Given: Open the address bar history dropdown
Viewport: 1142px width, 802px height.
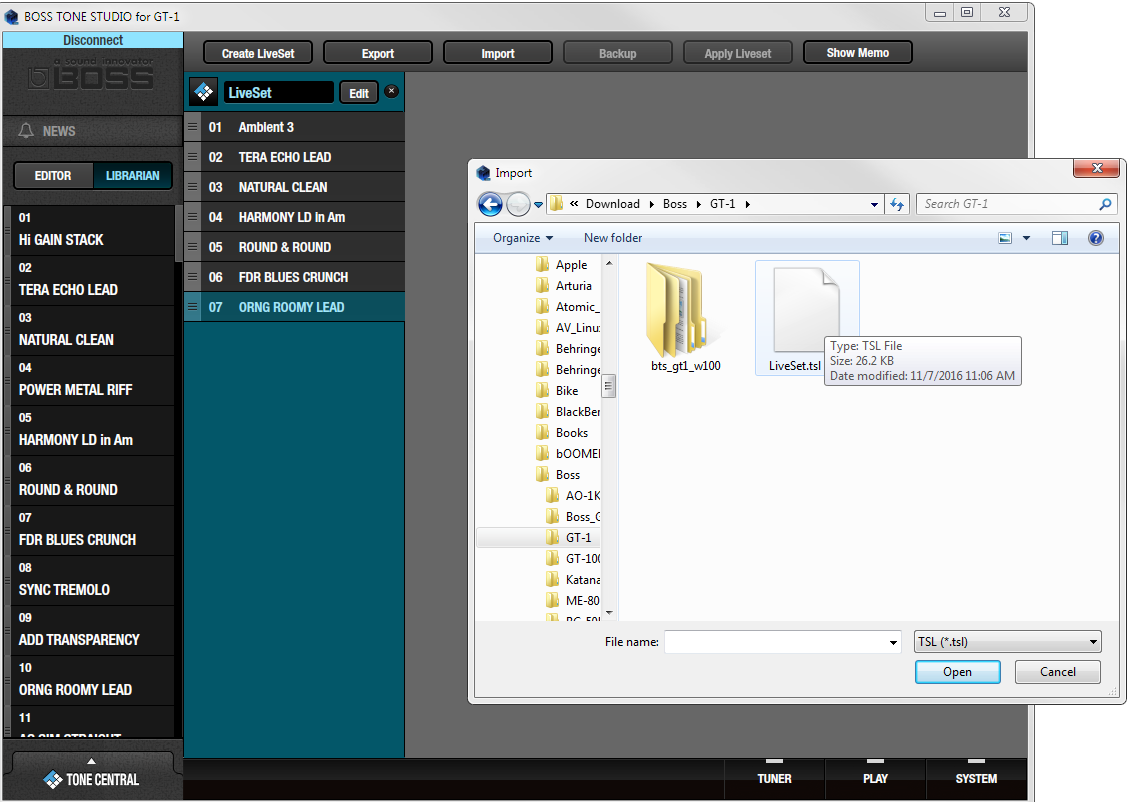Looking at the screenshot, I should pos(874,205).
